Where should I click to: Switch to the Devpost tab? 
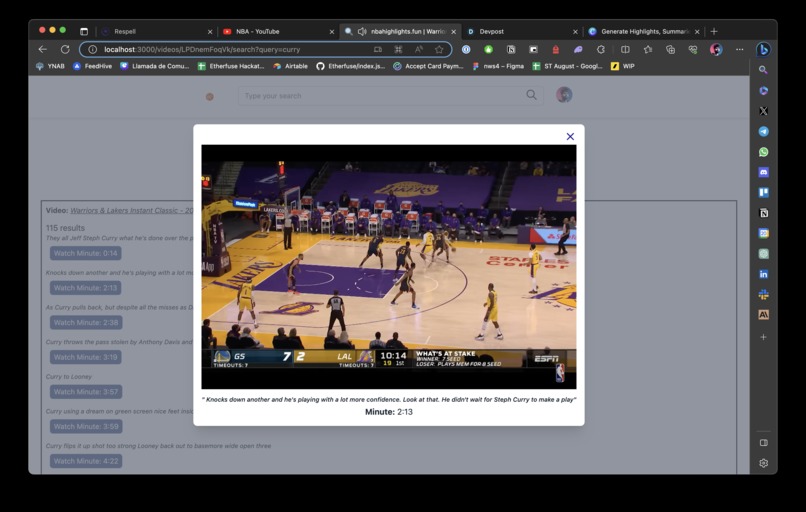pos(522,31)
